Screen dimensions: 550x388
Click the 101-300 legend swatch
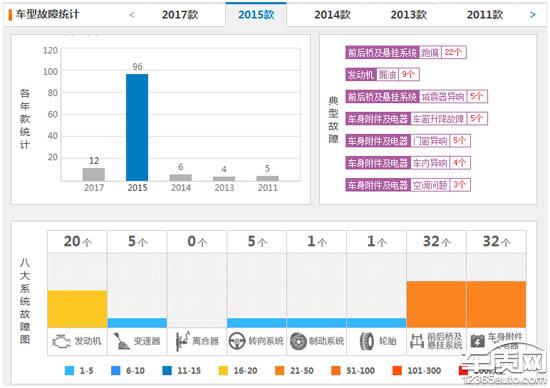pos(397,370)
